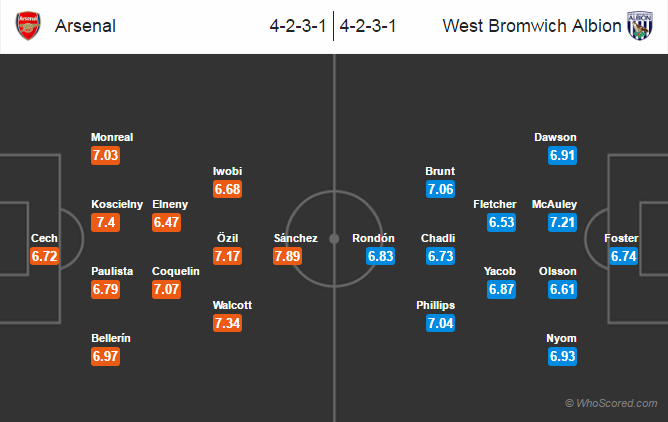Viewport: 668px width, 422px height.
Task: Click Rondón's 6.83 rating badge
Action: [380, 256]
